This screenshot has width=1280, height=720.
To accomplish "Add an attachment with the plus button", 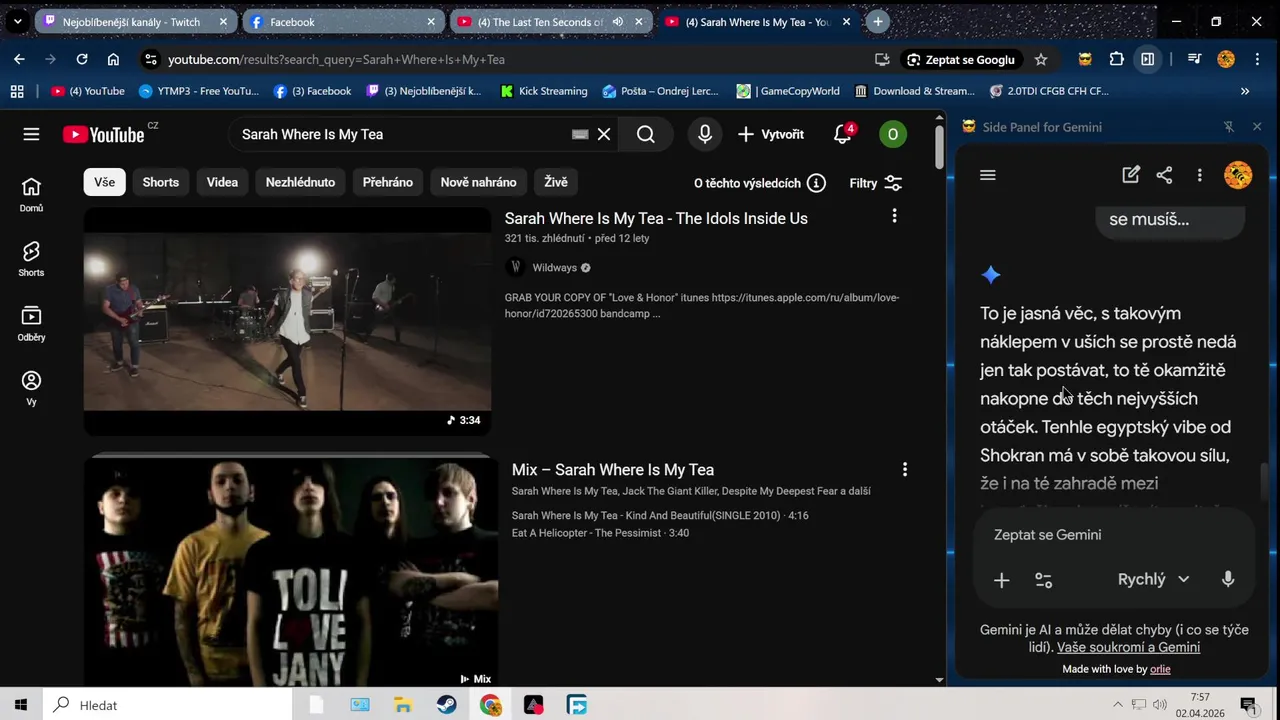I will tap(1001, 580).
